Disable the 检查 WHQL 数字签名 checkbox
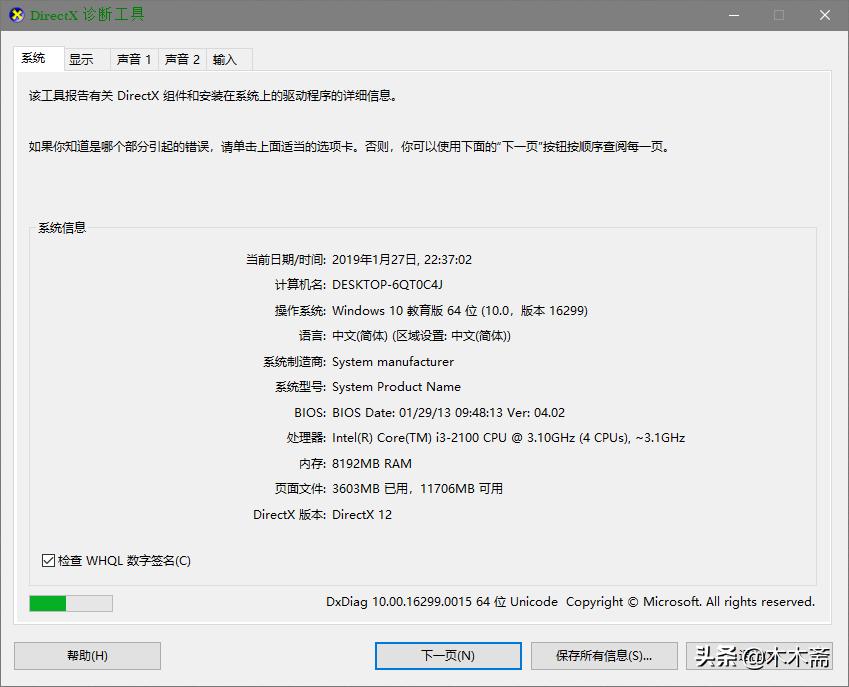 coord(49,561)
